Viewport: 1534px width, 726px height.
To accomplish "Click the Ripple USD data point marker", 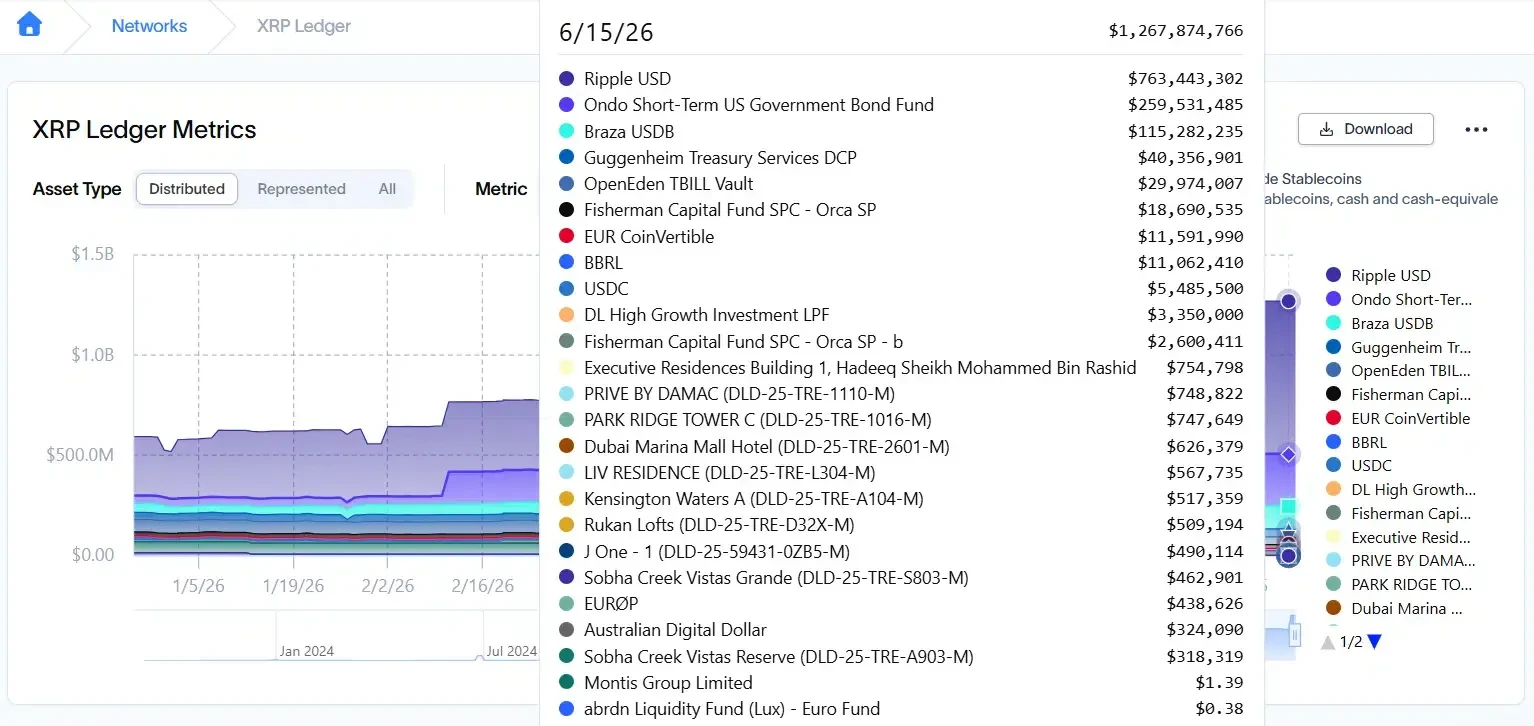I will (1288, 301).
